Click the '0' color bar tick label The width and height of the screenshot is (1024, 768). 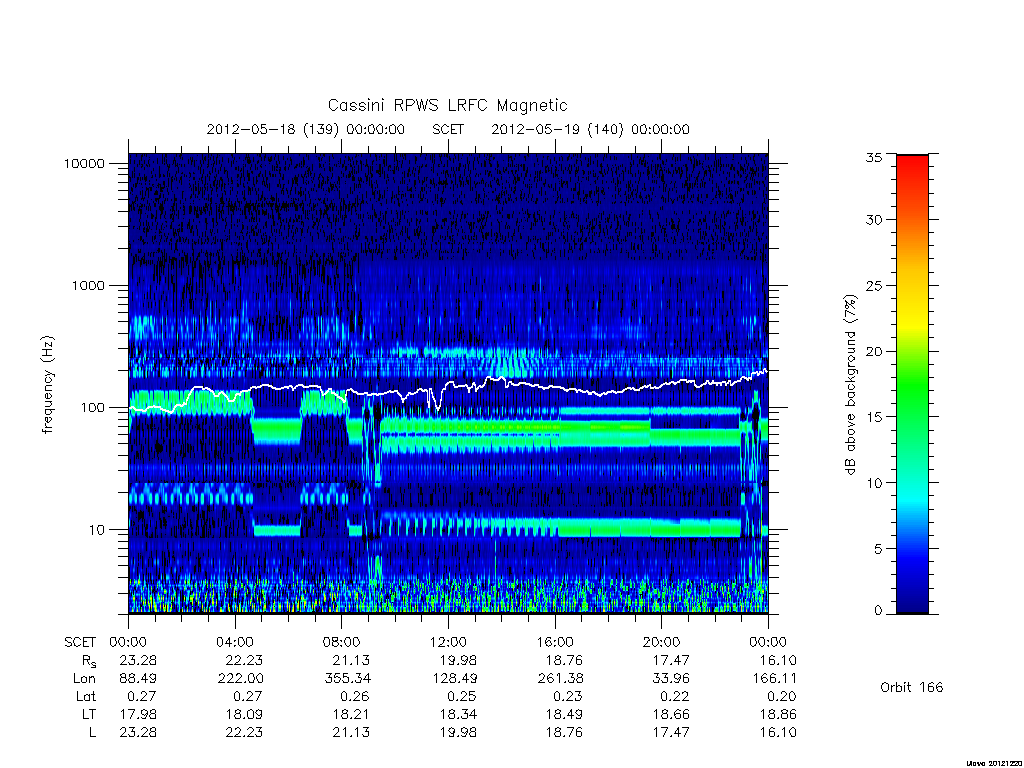point(877,611)
